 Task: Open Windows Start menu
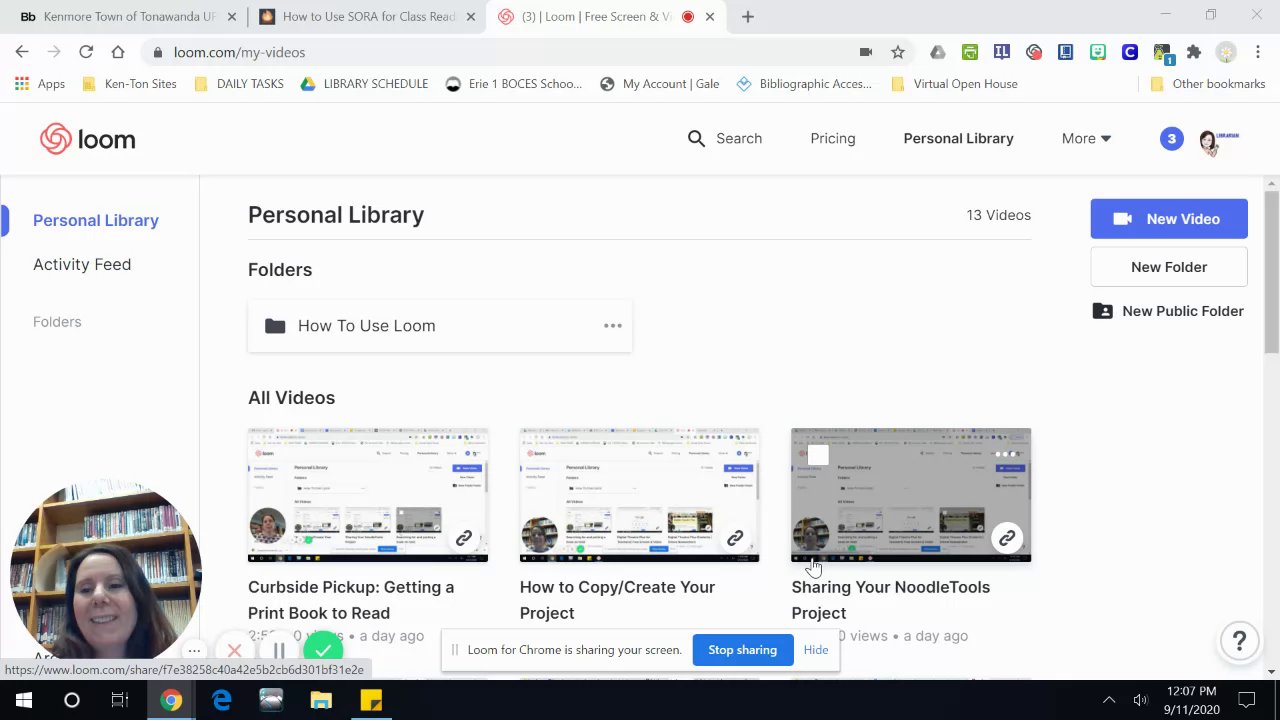(x=24, y=700)
